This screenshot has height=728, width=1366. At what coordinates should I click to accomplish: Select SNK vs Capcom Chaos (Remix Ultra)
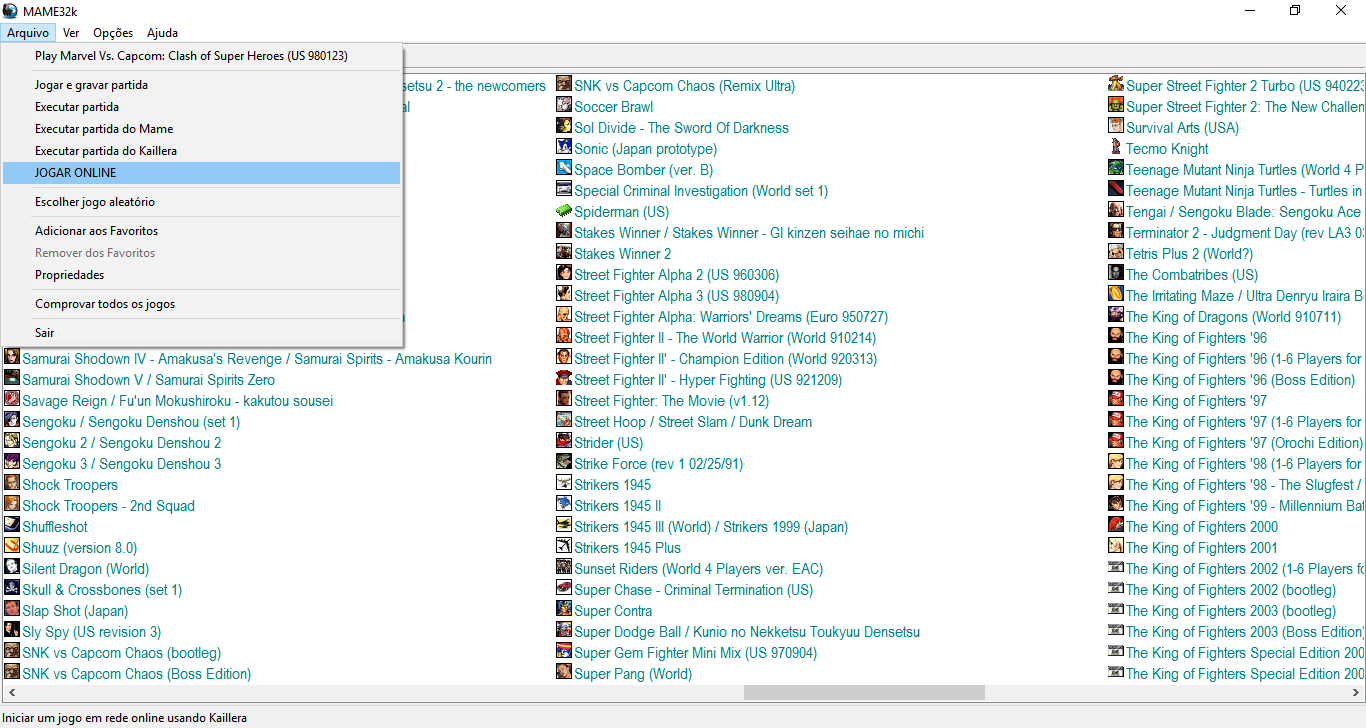pyautogui.click(x=685, y=86)
